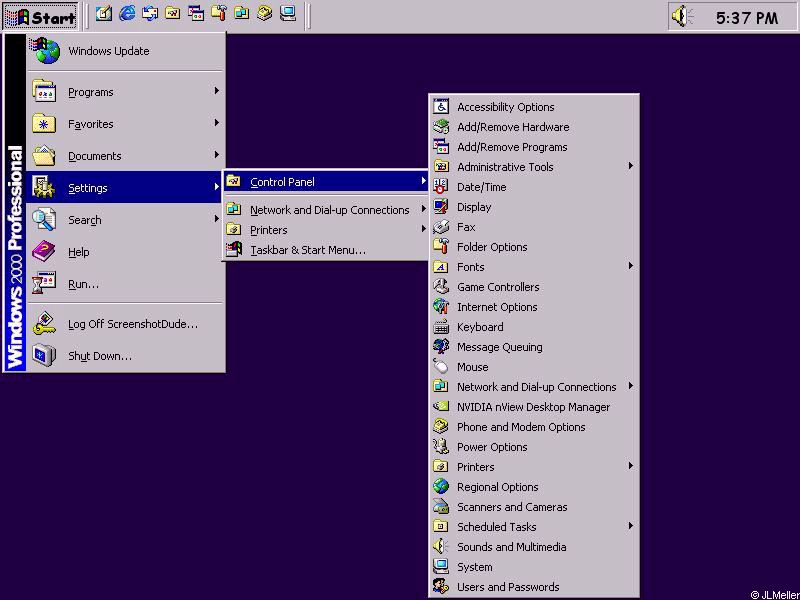Click the computer monitor quick launch icon
800x600 pixels.
pos(288,14)
